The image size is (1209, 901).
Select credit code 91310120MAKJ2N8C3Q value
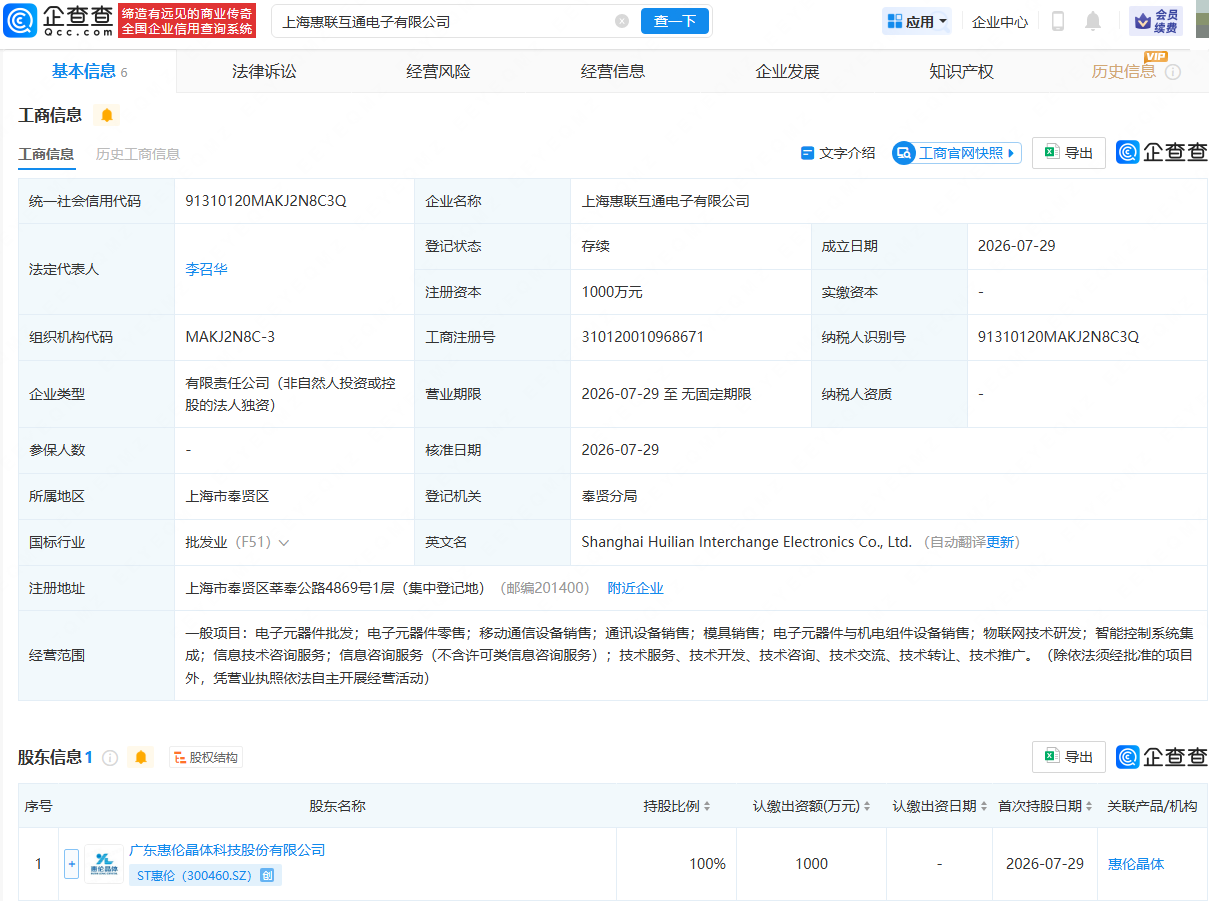[266, 201]
